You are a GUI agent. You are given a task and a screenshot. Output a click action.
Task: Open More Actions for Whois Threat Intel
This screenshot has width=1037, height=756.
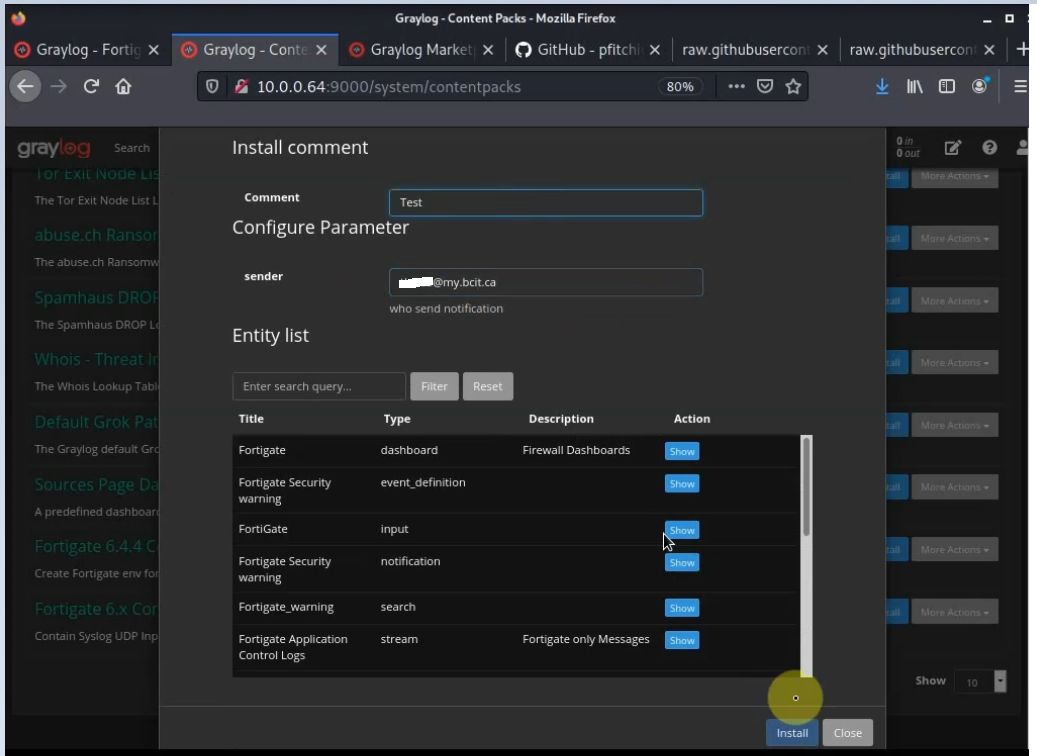[954, 362]
